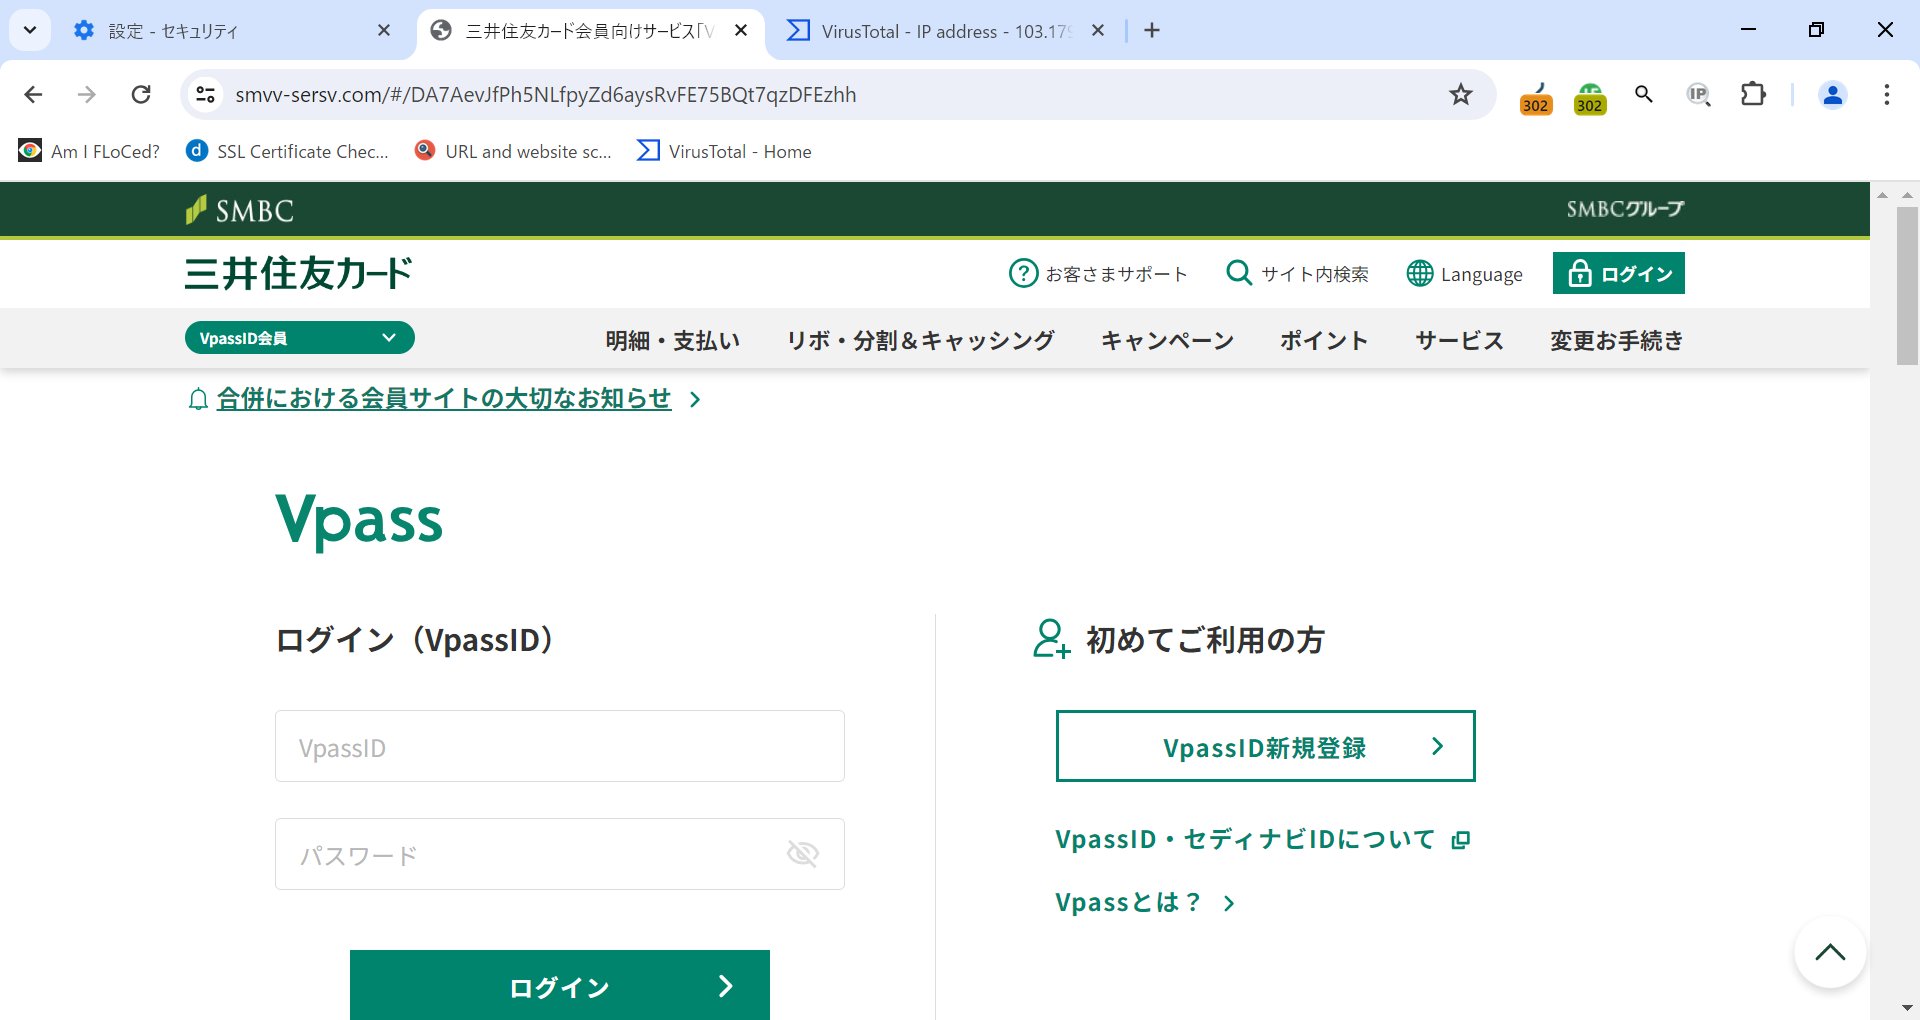Image resolution: width=1920 pixels, height=1020 pixels.
Task: Close the 設定 - セキュリティ tab
Action: click(384, 31)
